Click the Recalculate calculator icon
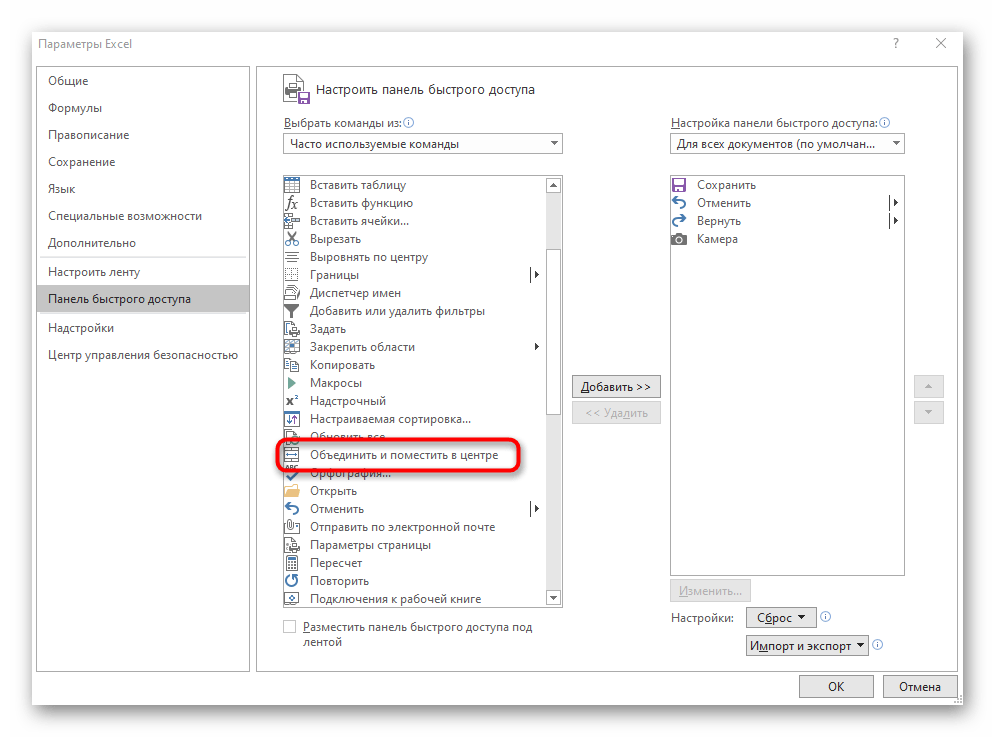This screenshot has height=737, width=995. [x=292, y=563]
